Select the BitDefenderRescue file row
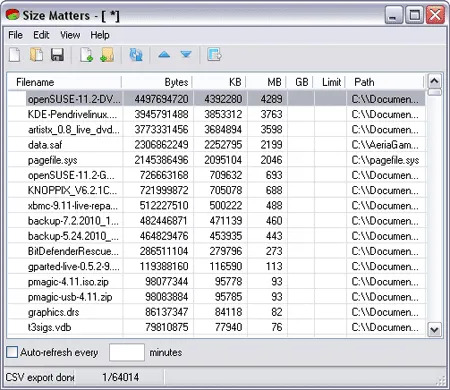Viewport: 450px width, 390px height. click(x=216, y=251)
